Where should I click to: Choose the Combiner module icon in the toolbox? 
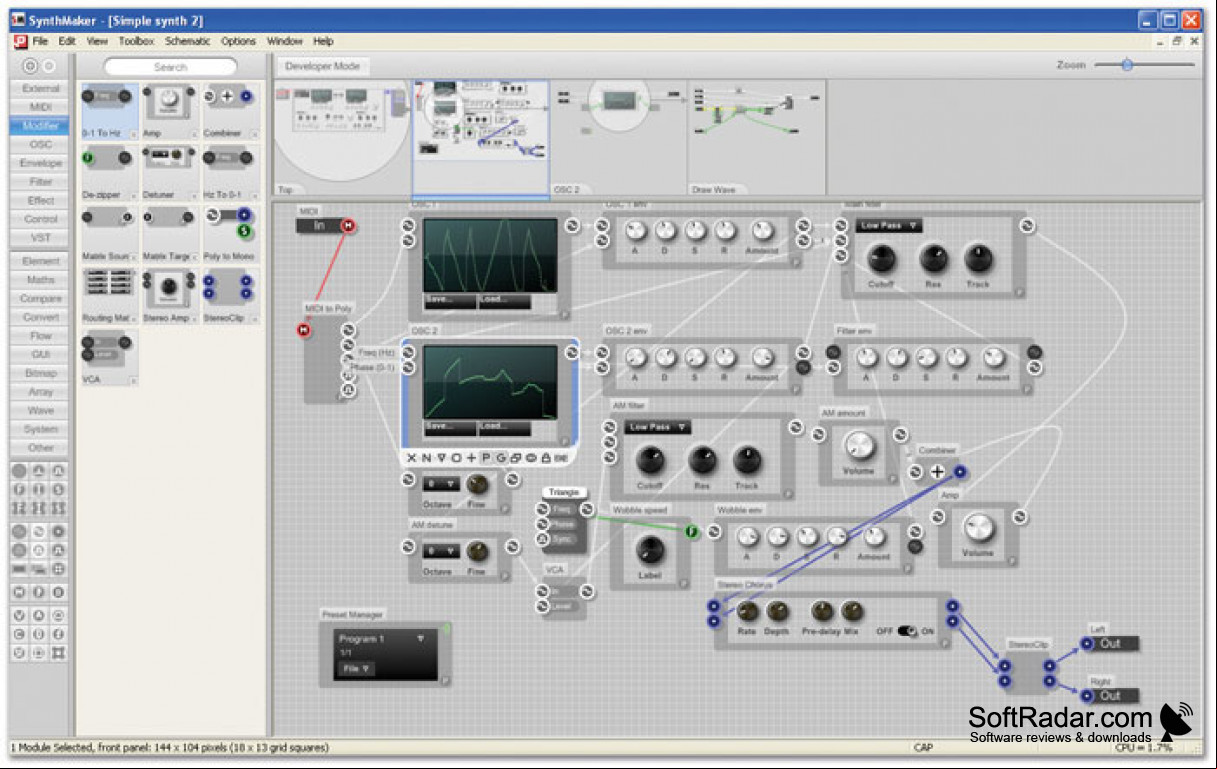228,98
